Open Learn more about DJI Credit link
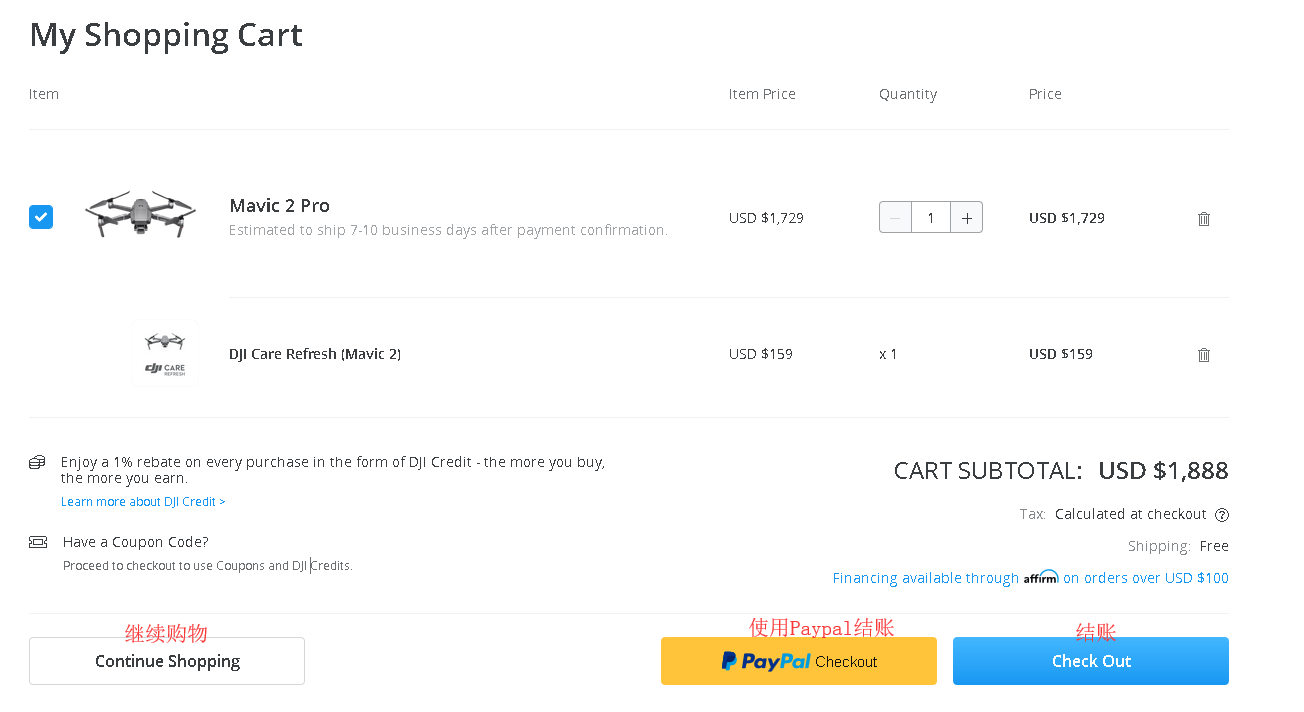The height and width of the screenshot is (712, 1304). (143, 502)
